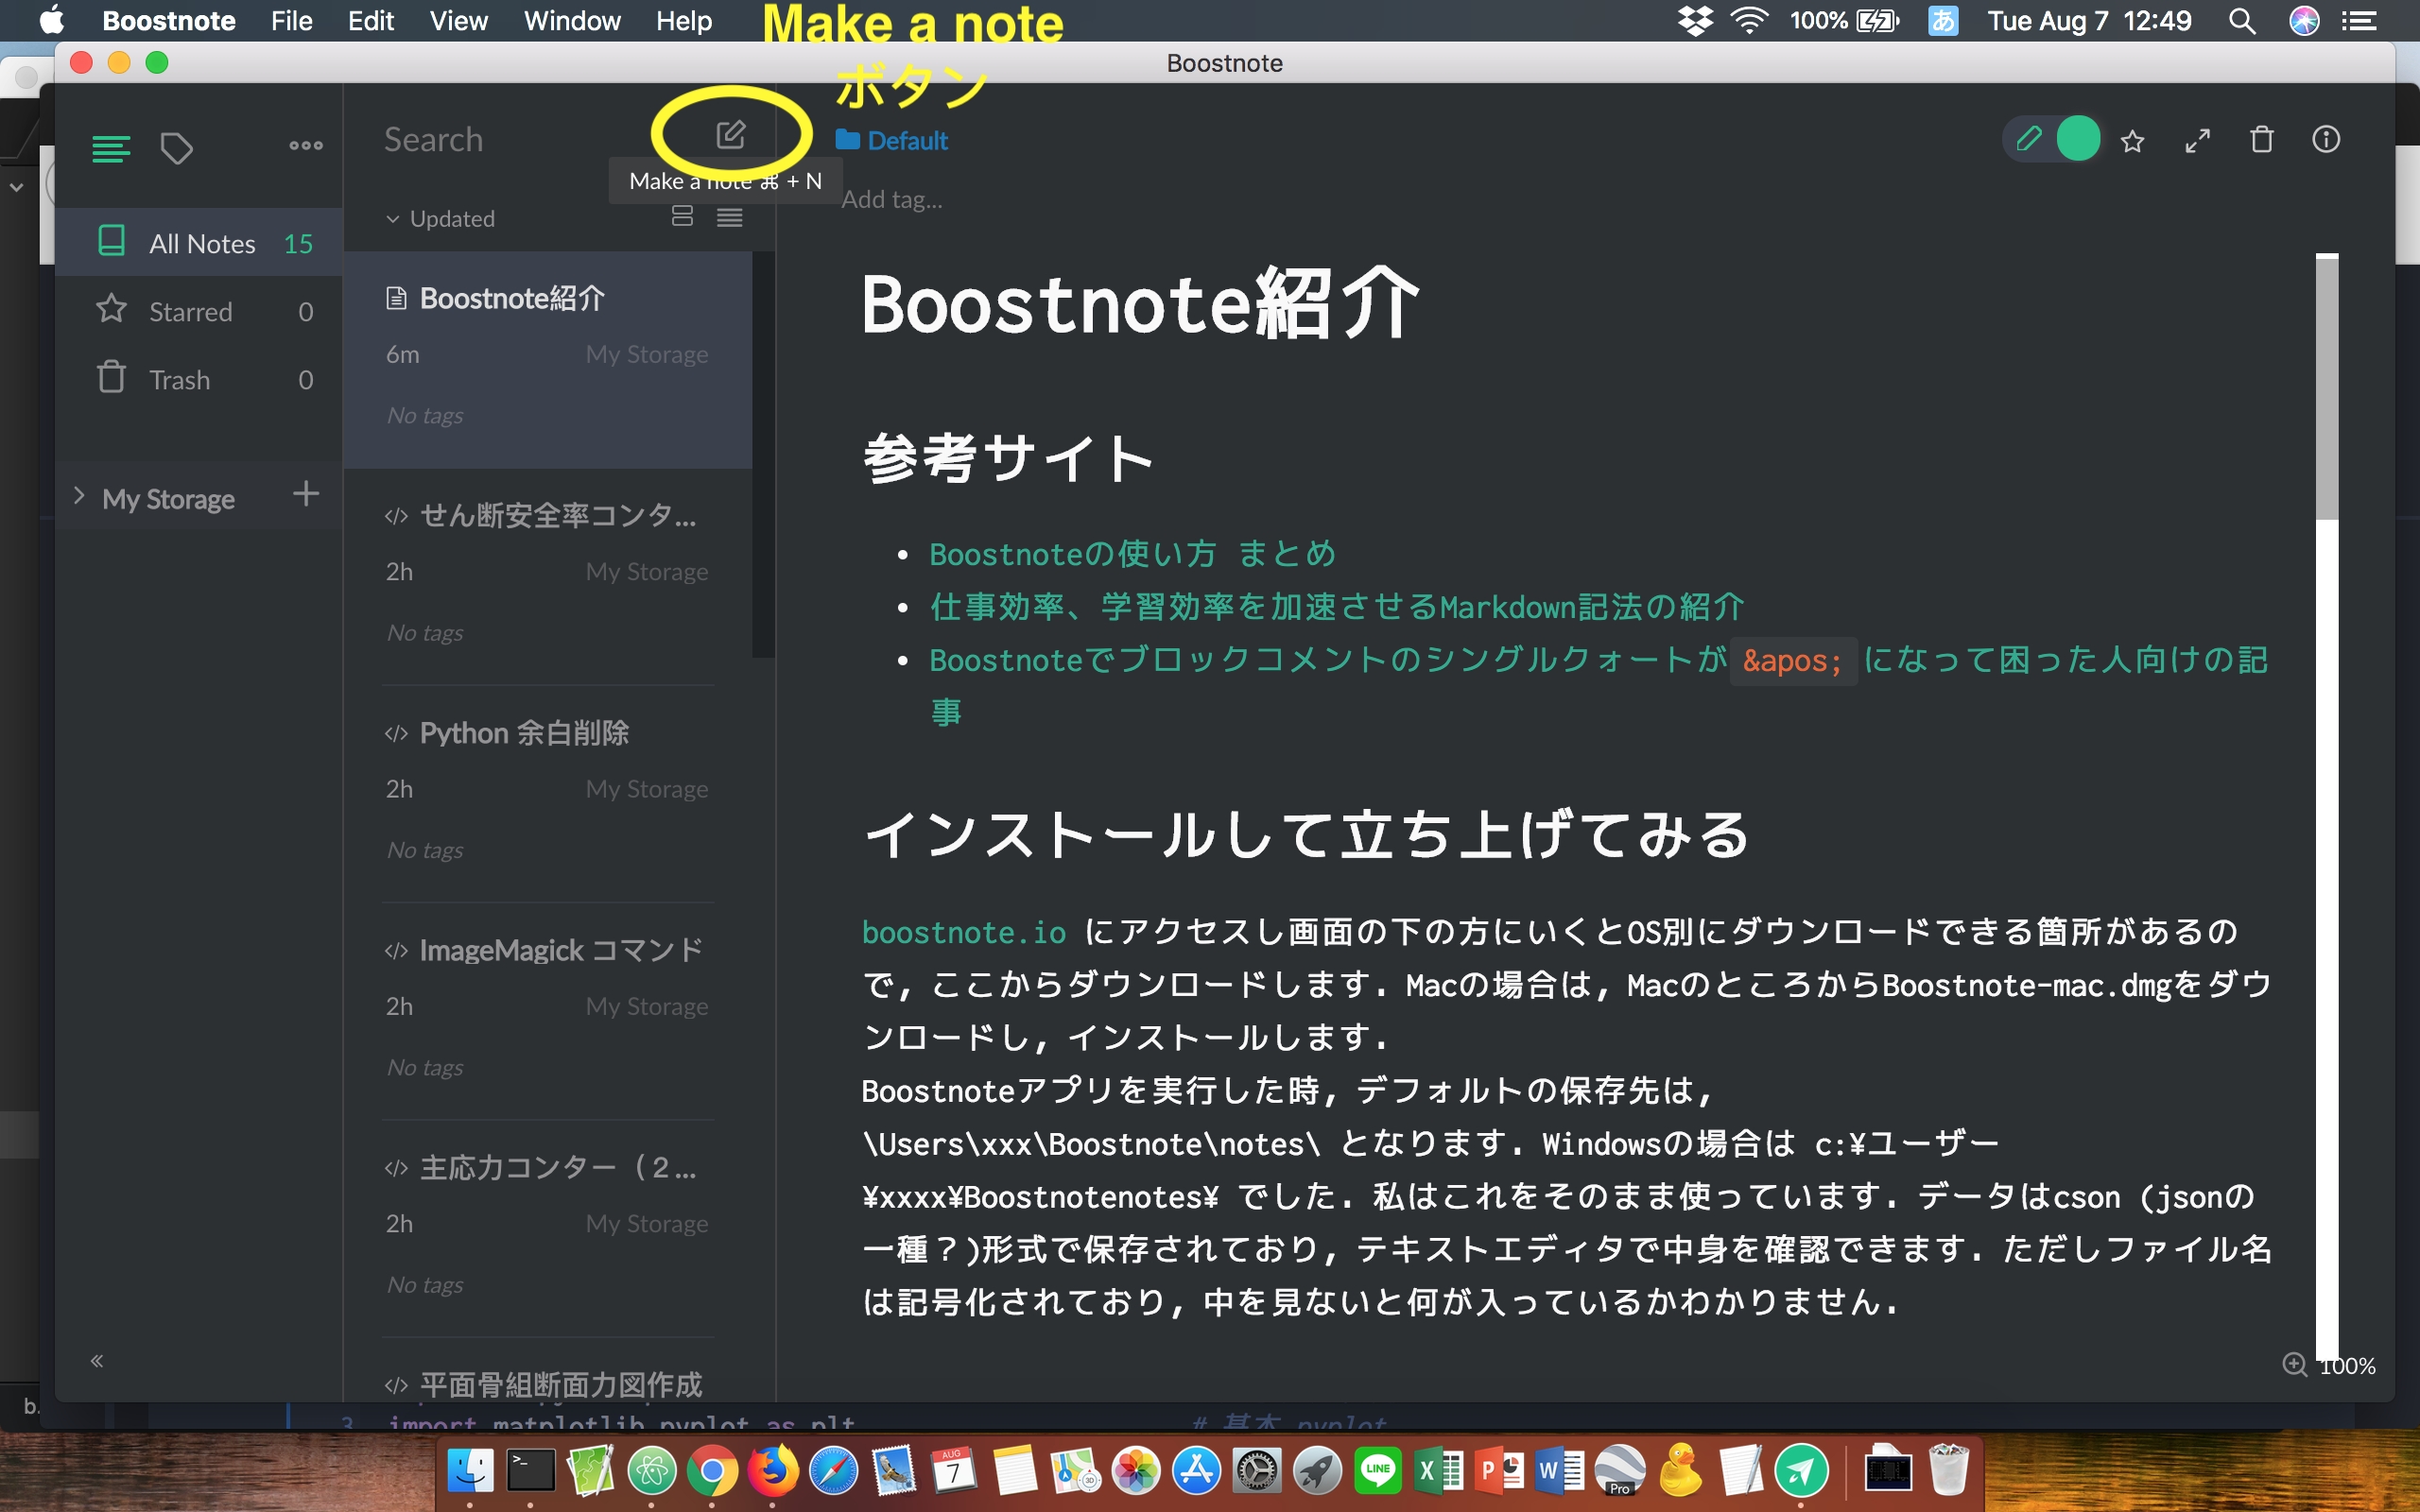
Task: Open the Boostnote紹介 note in list
Action: coord(548,360)
